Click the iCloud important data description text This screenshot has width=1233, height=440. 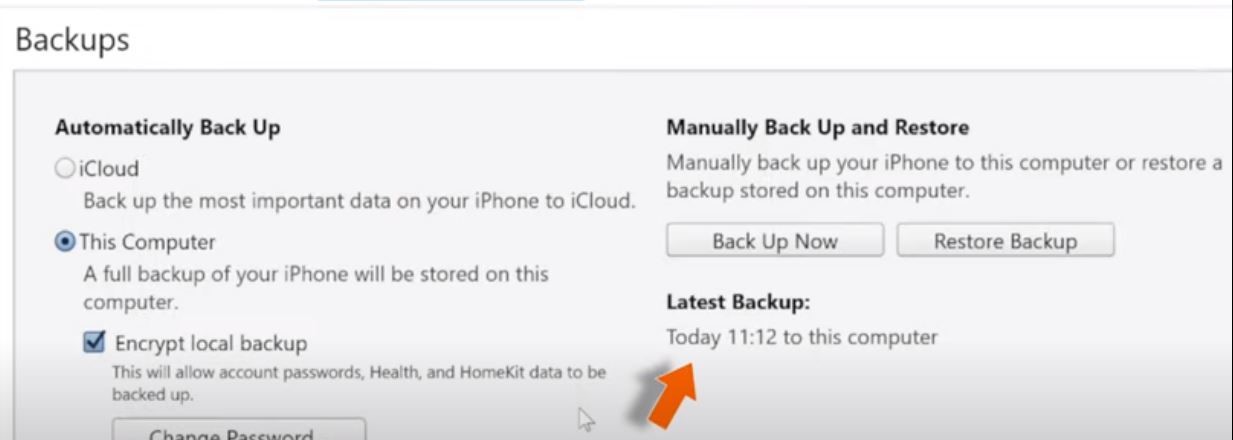coord(359,200)
